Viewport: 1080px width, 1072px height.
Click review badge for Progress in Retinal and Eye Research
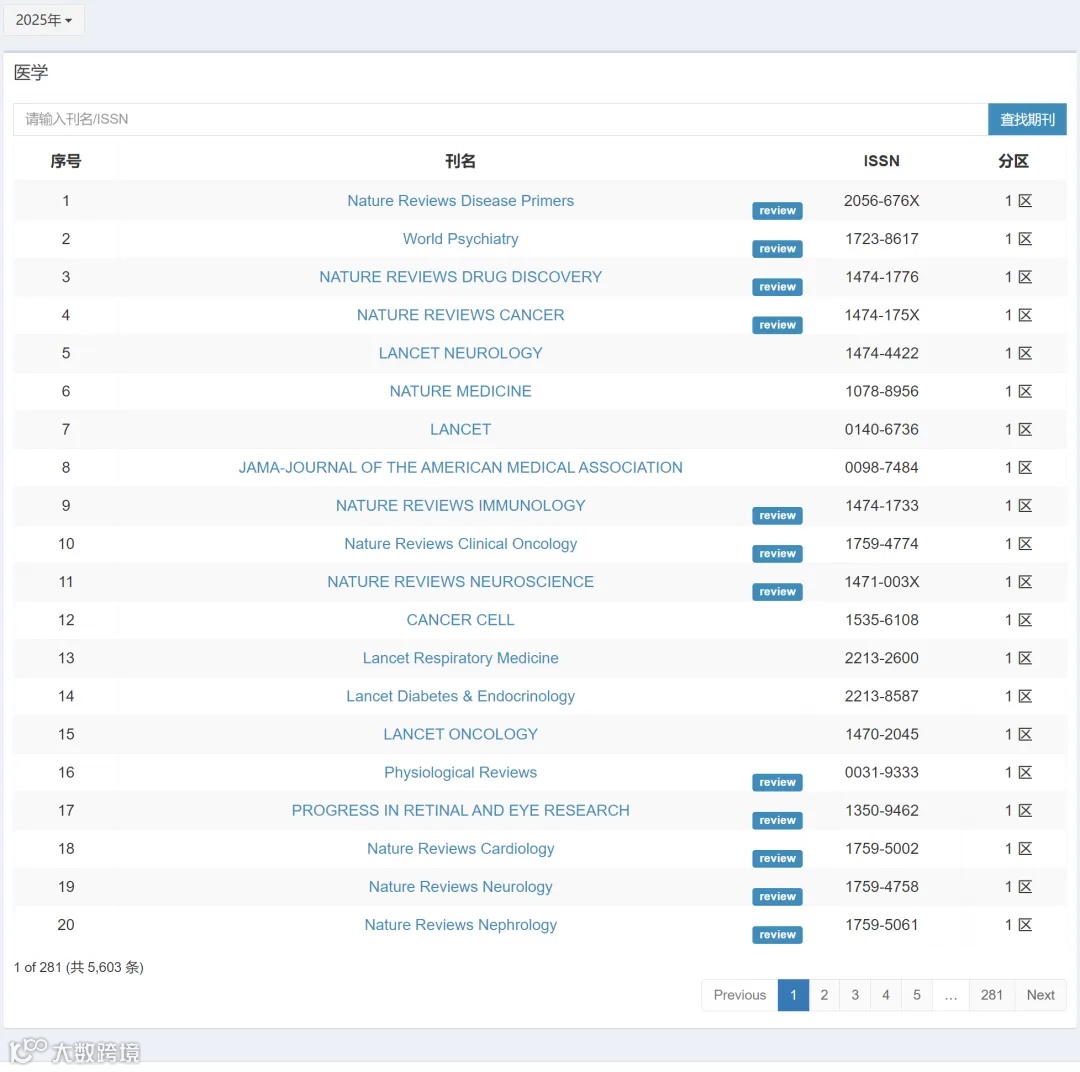(777, 821)
